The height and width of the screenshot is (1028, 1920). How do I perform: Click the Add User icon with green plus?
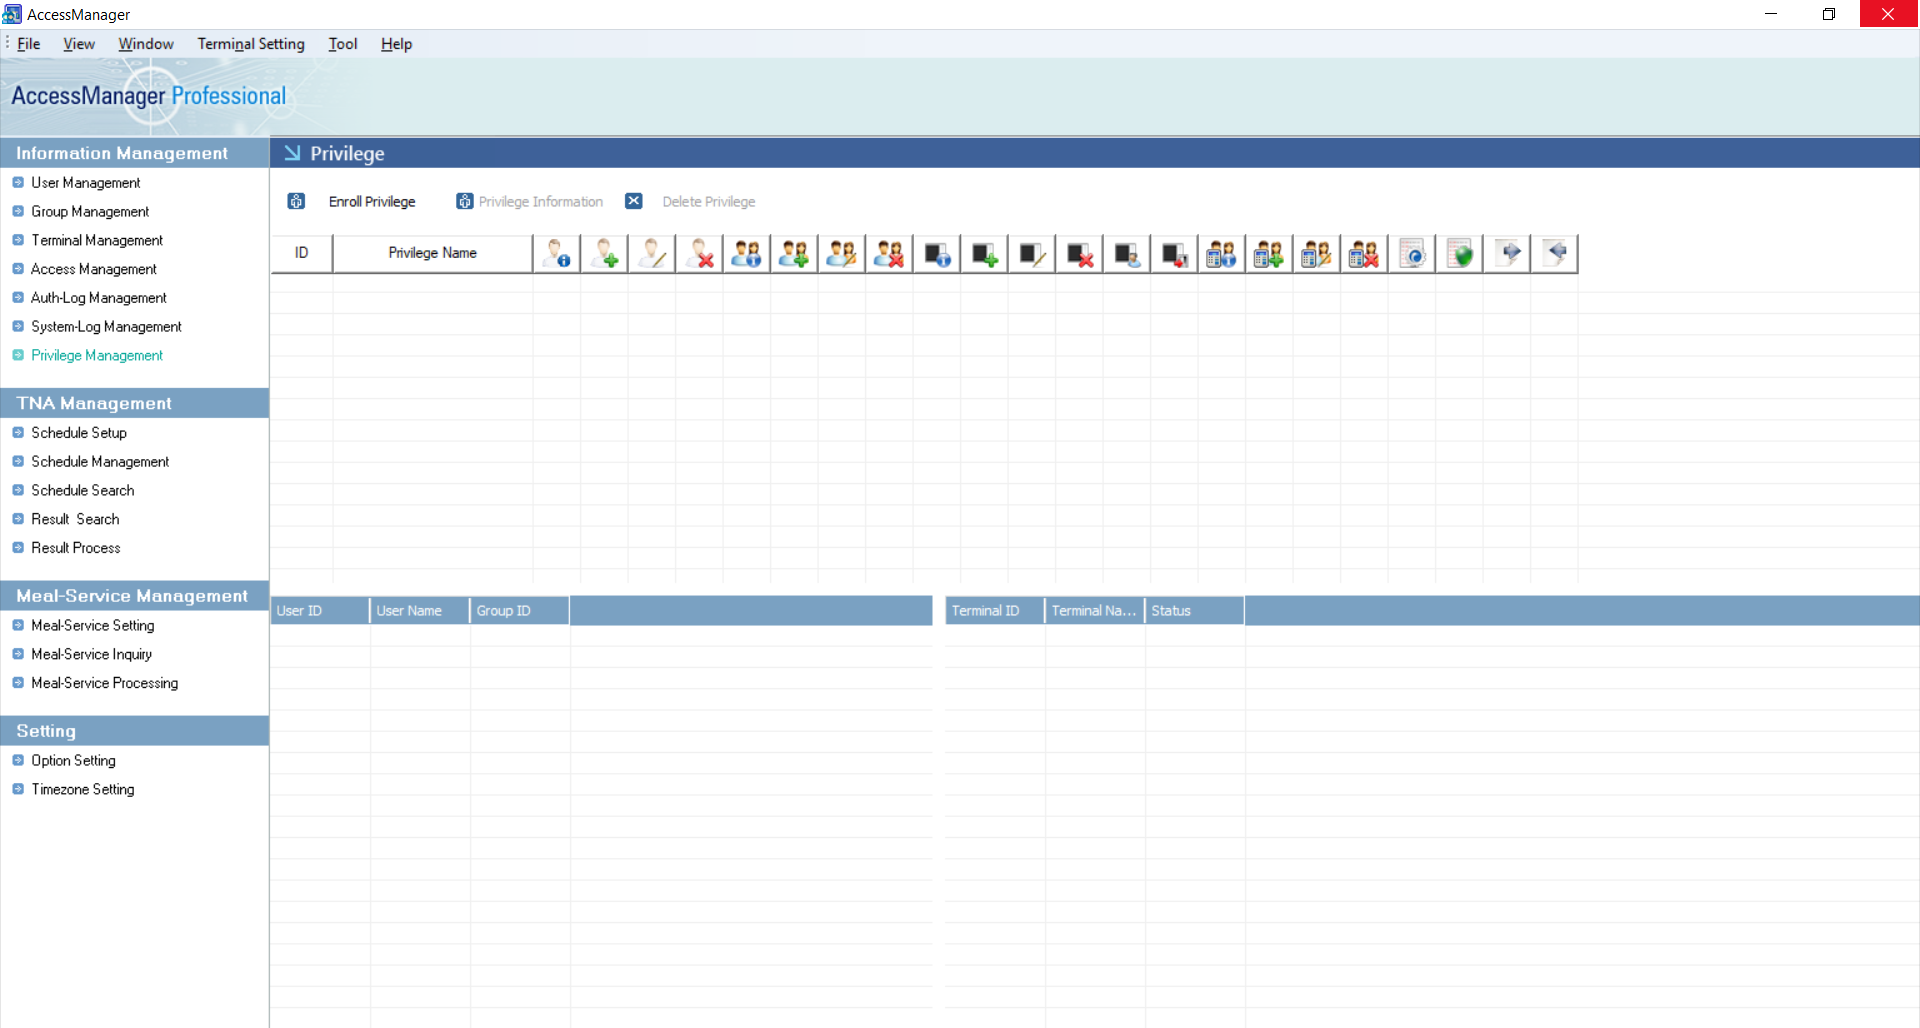point(604,253)
